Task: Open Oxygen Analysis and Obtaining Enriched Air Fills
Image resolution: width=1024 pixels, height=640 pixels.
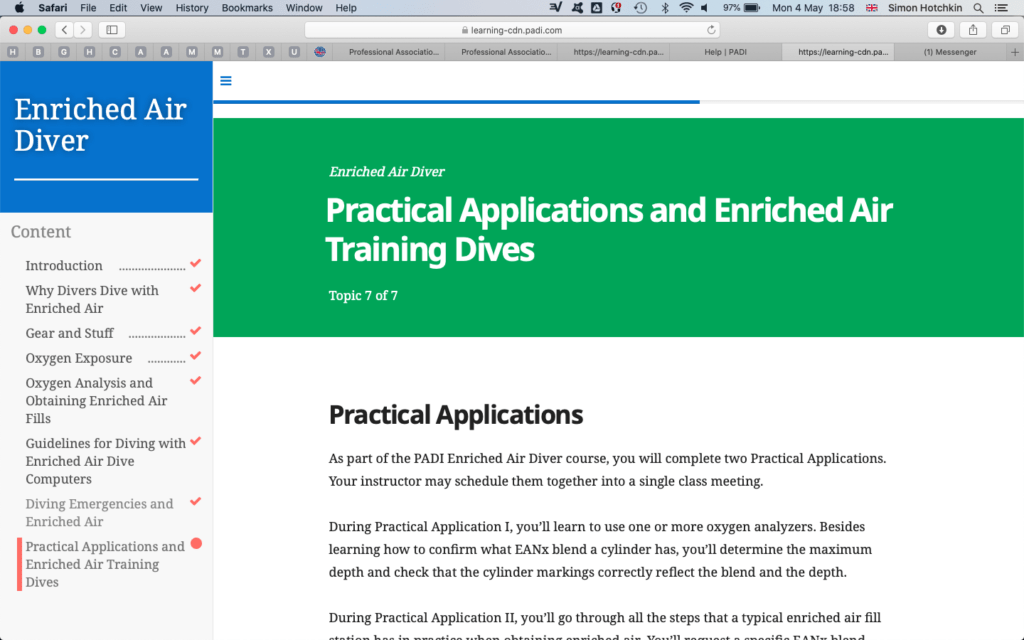Action: click(96, 400)
